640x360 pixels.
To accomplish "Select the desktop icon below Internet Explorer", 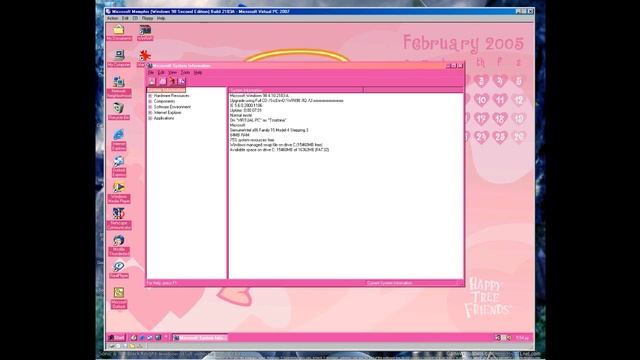I will pyautogui.click(x=119, y=166).
